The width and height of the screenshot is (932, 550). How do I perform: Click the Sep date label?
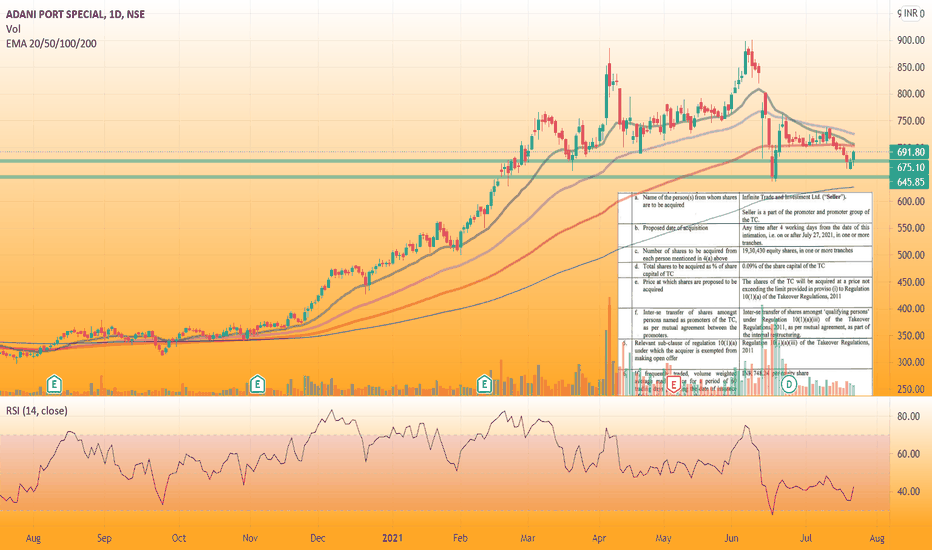104,538
